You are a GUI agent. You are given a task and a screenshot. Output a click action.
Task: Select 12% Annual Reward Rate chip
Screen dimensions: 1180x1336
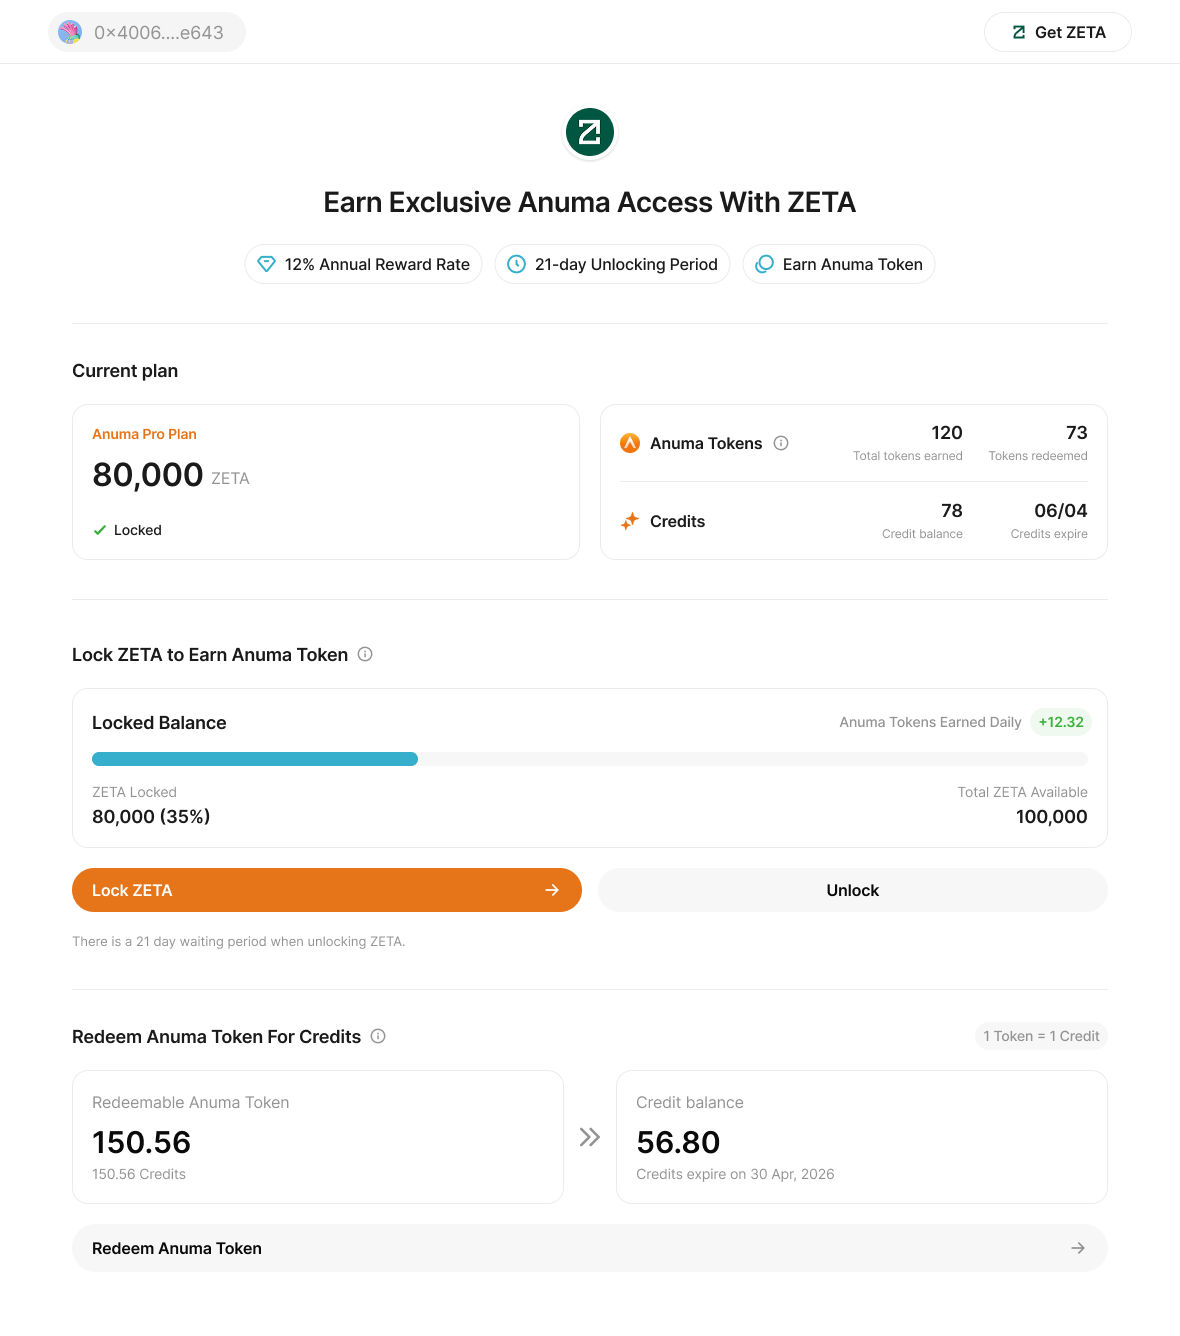click(364, 264)
